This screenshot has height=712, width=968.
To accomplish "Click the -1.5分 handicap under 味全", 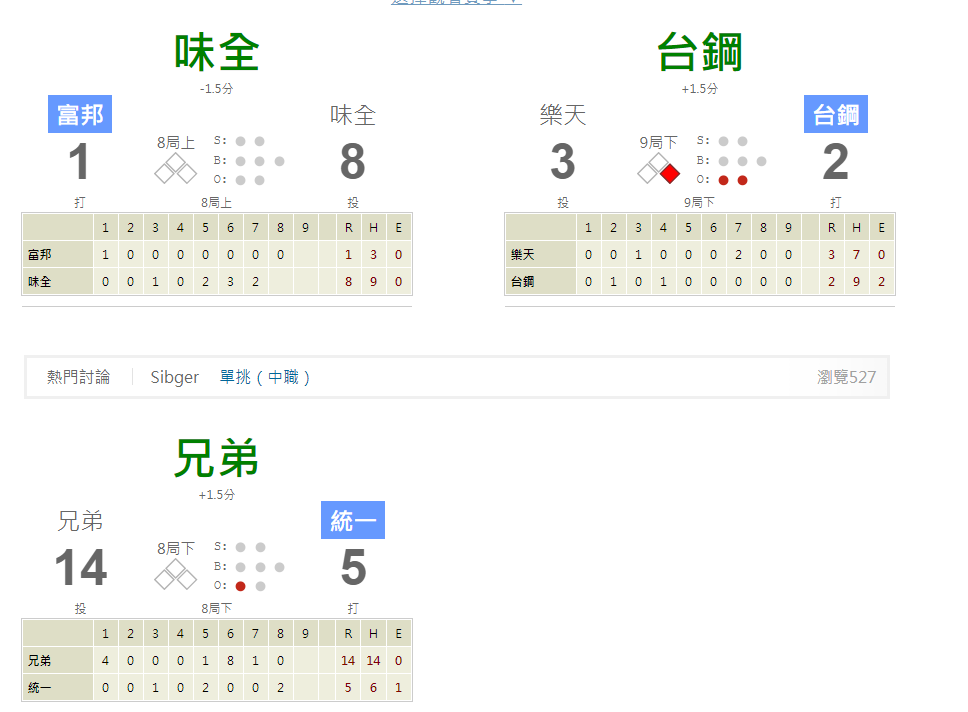I will (217, 89).
